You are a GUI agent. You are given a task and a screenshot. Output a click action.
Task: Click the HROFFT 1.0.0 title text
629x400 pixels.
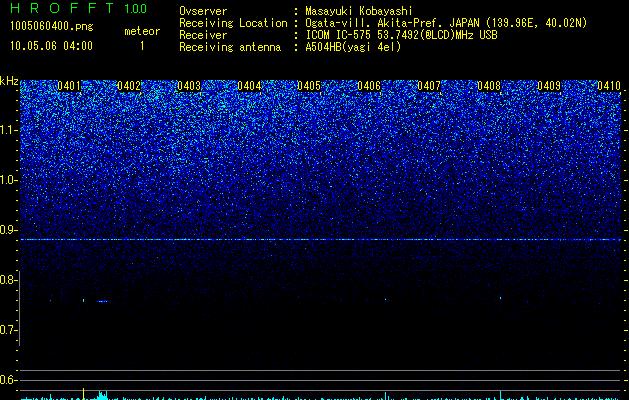point(78,8)
